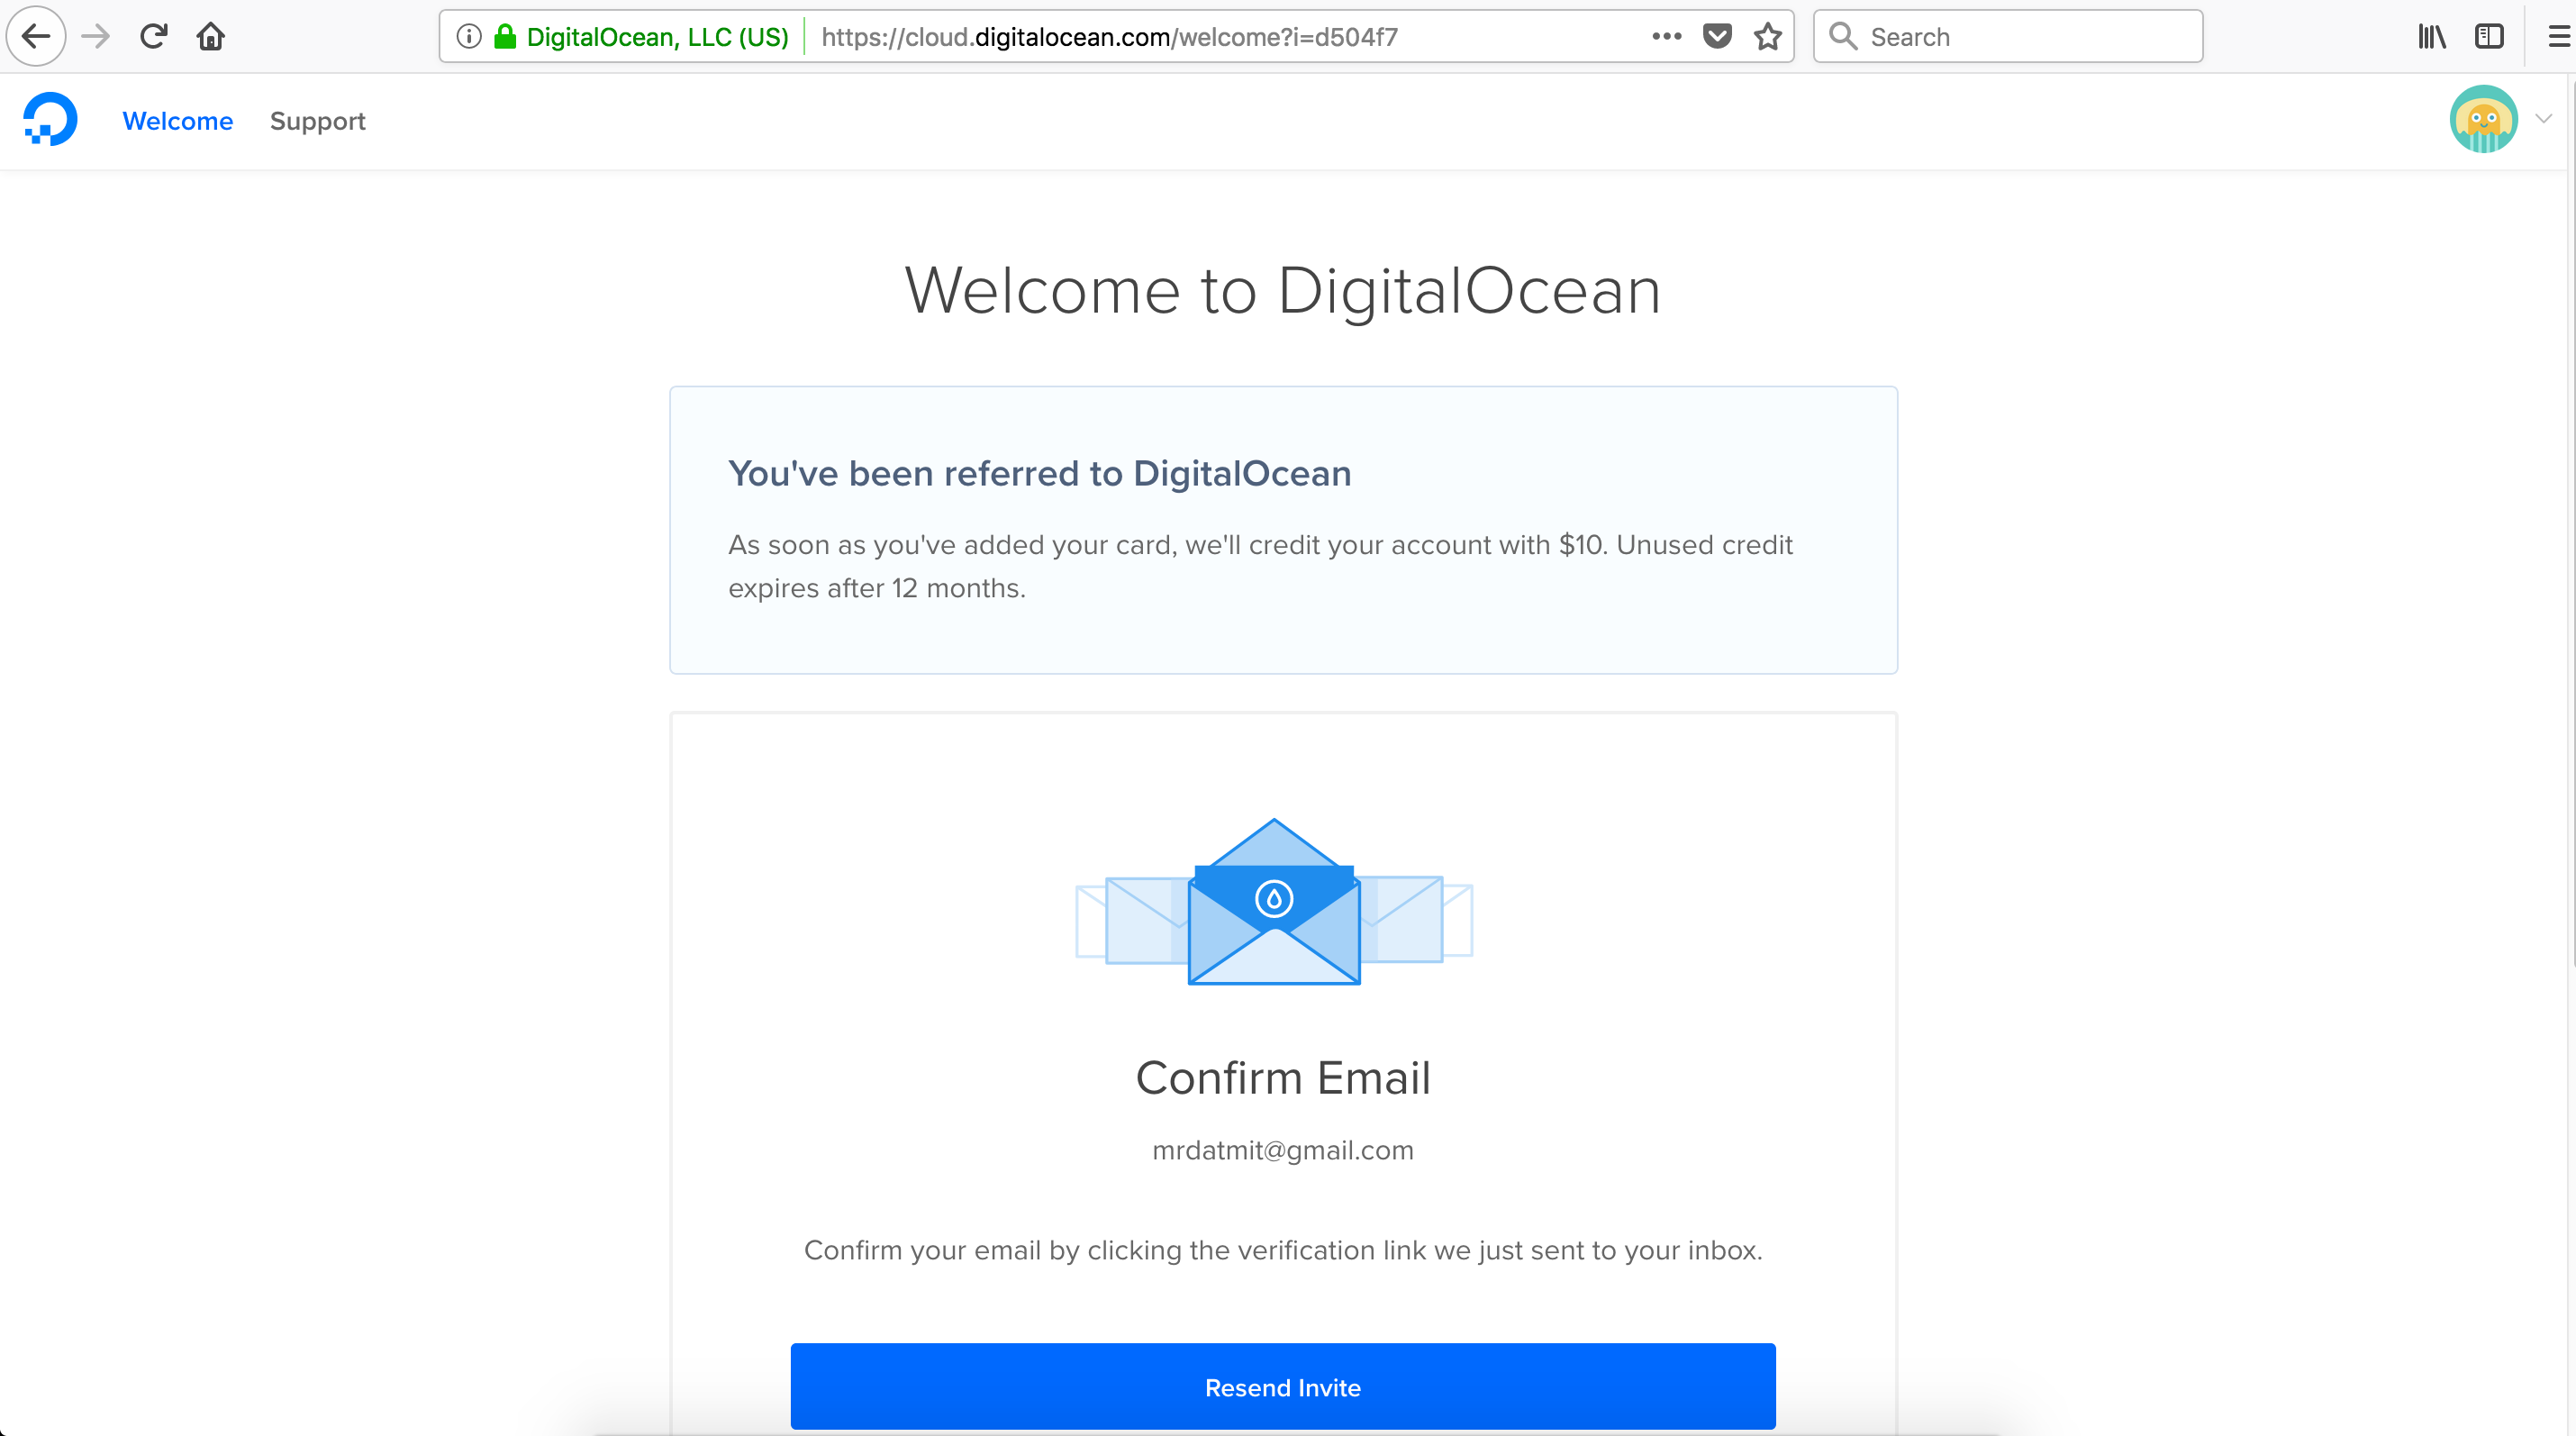Click the verification link instruction text
Viewport: 2576px width, 1436px height.
click(x=1283, y=1250)
